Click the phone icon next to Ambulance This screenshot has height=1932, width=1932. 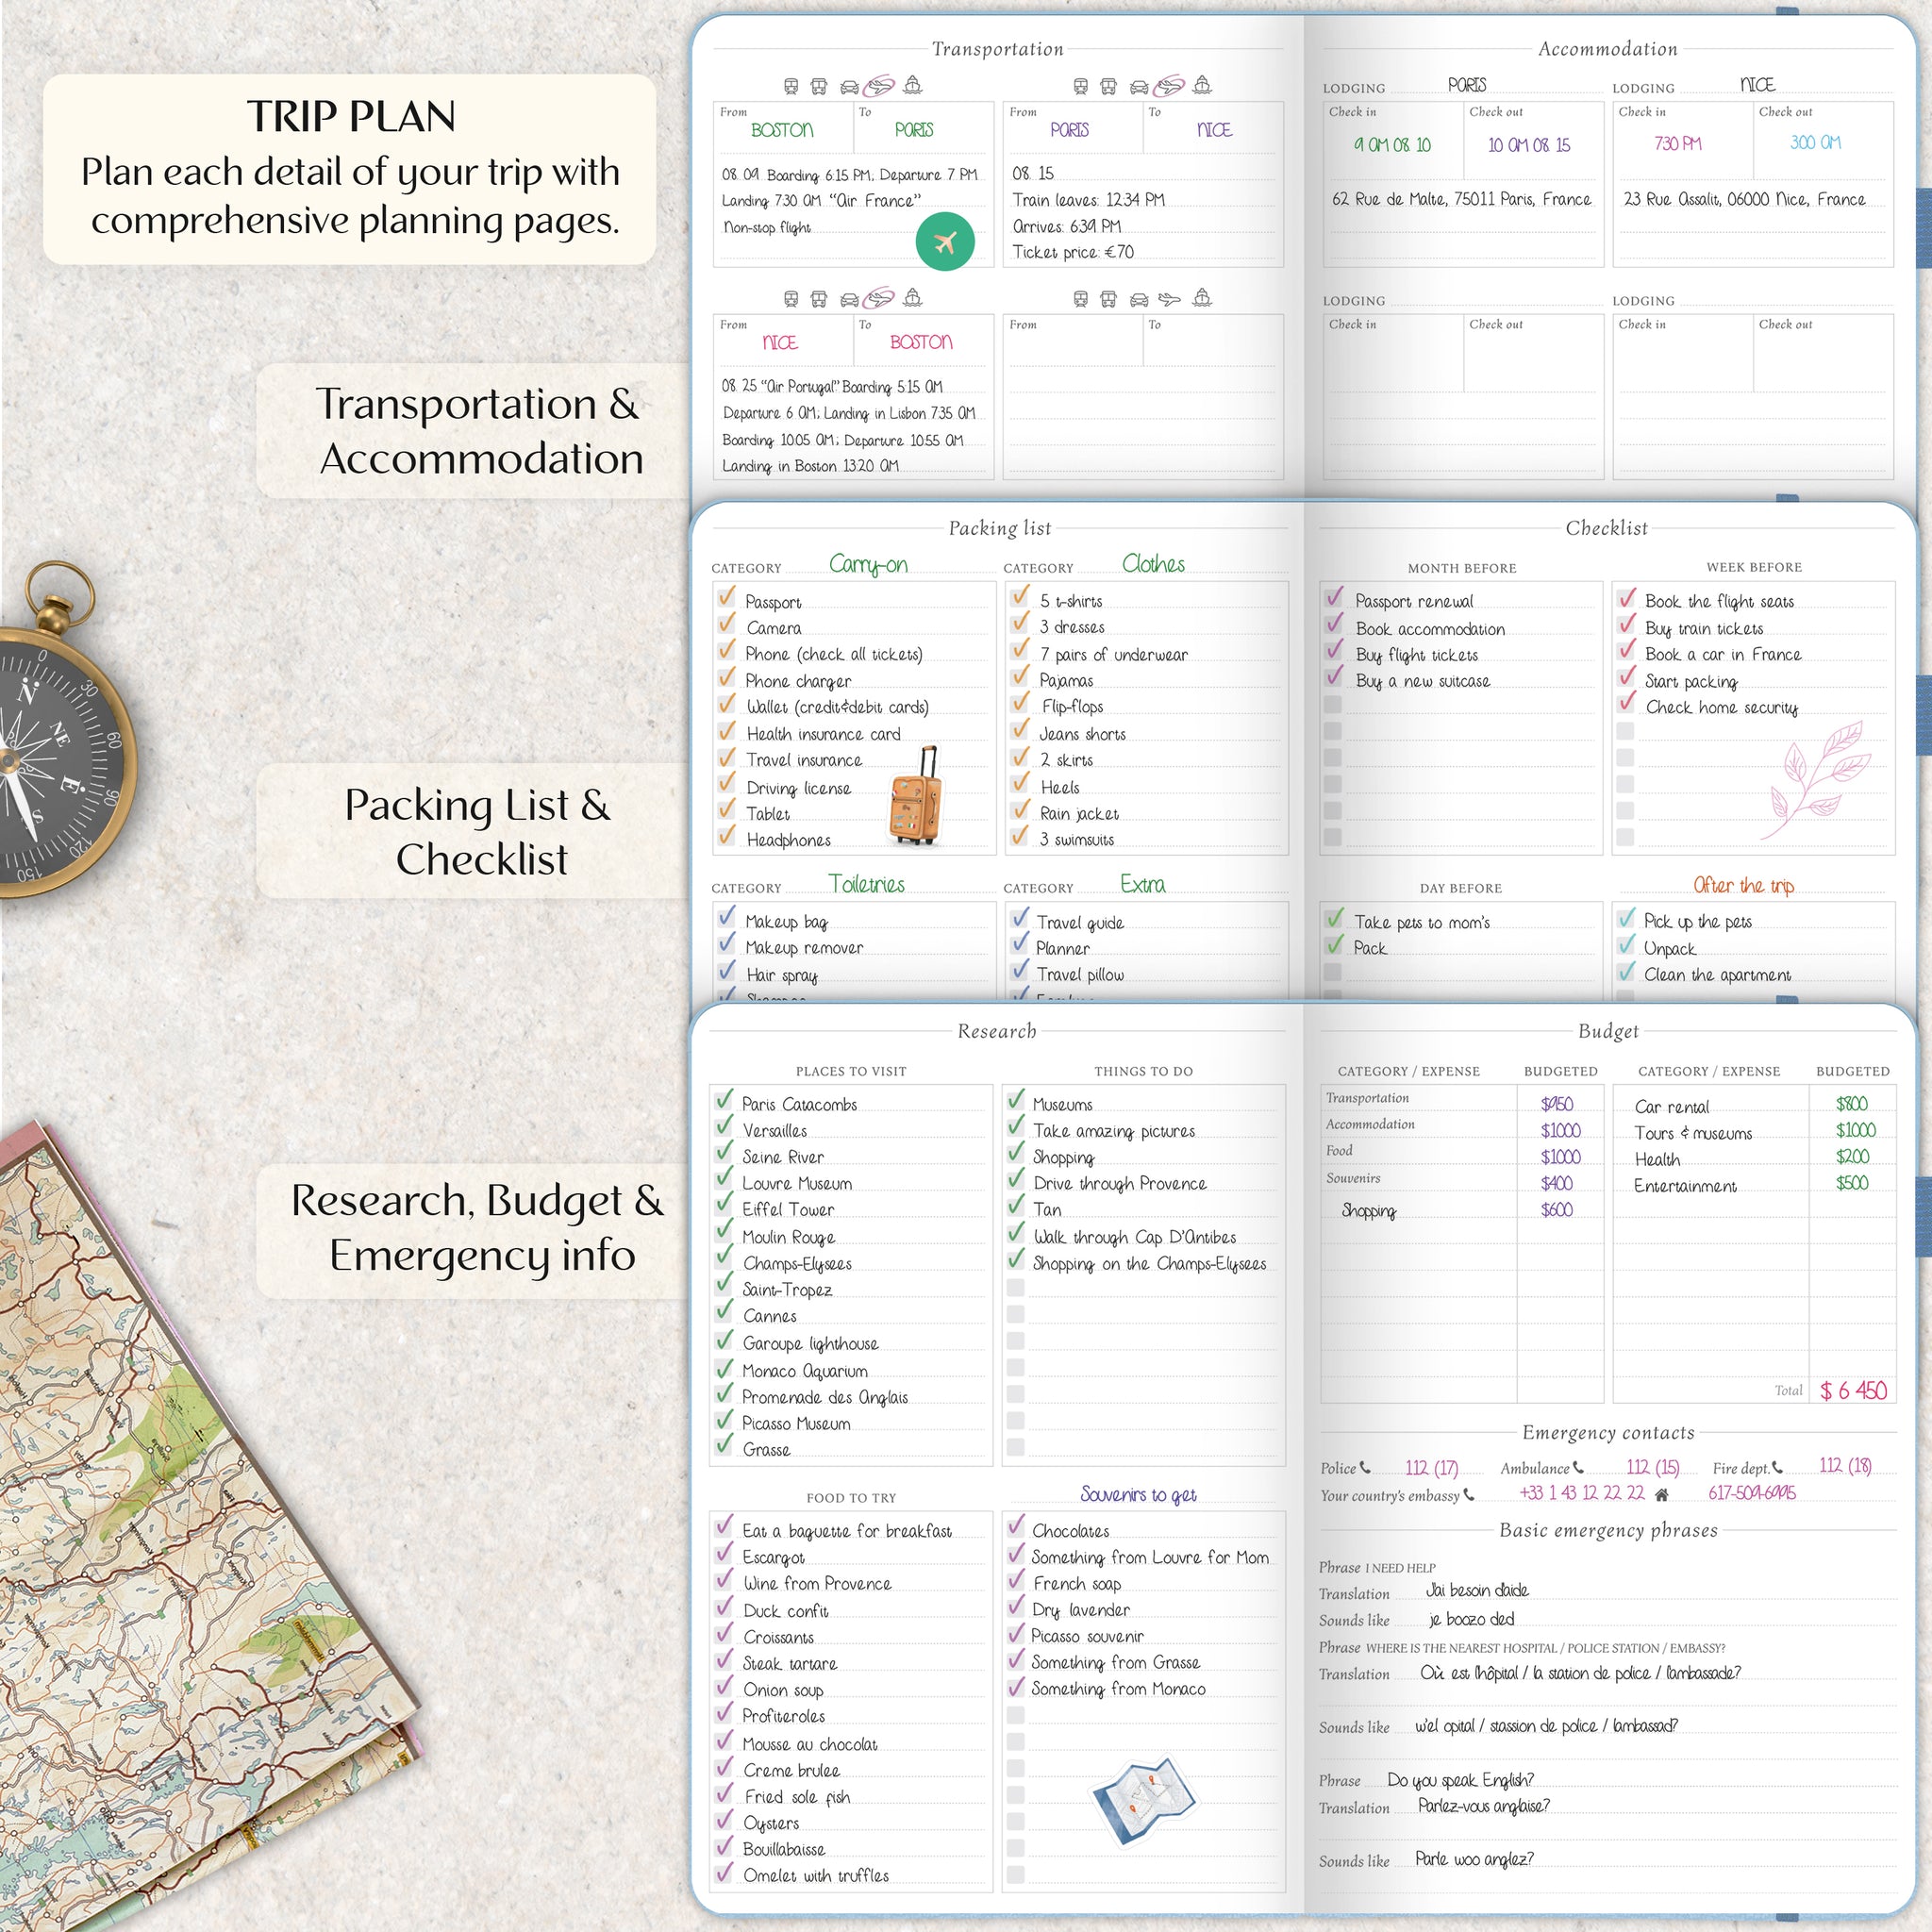[1578, 1467]
